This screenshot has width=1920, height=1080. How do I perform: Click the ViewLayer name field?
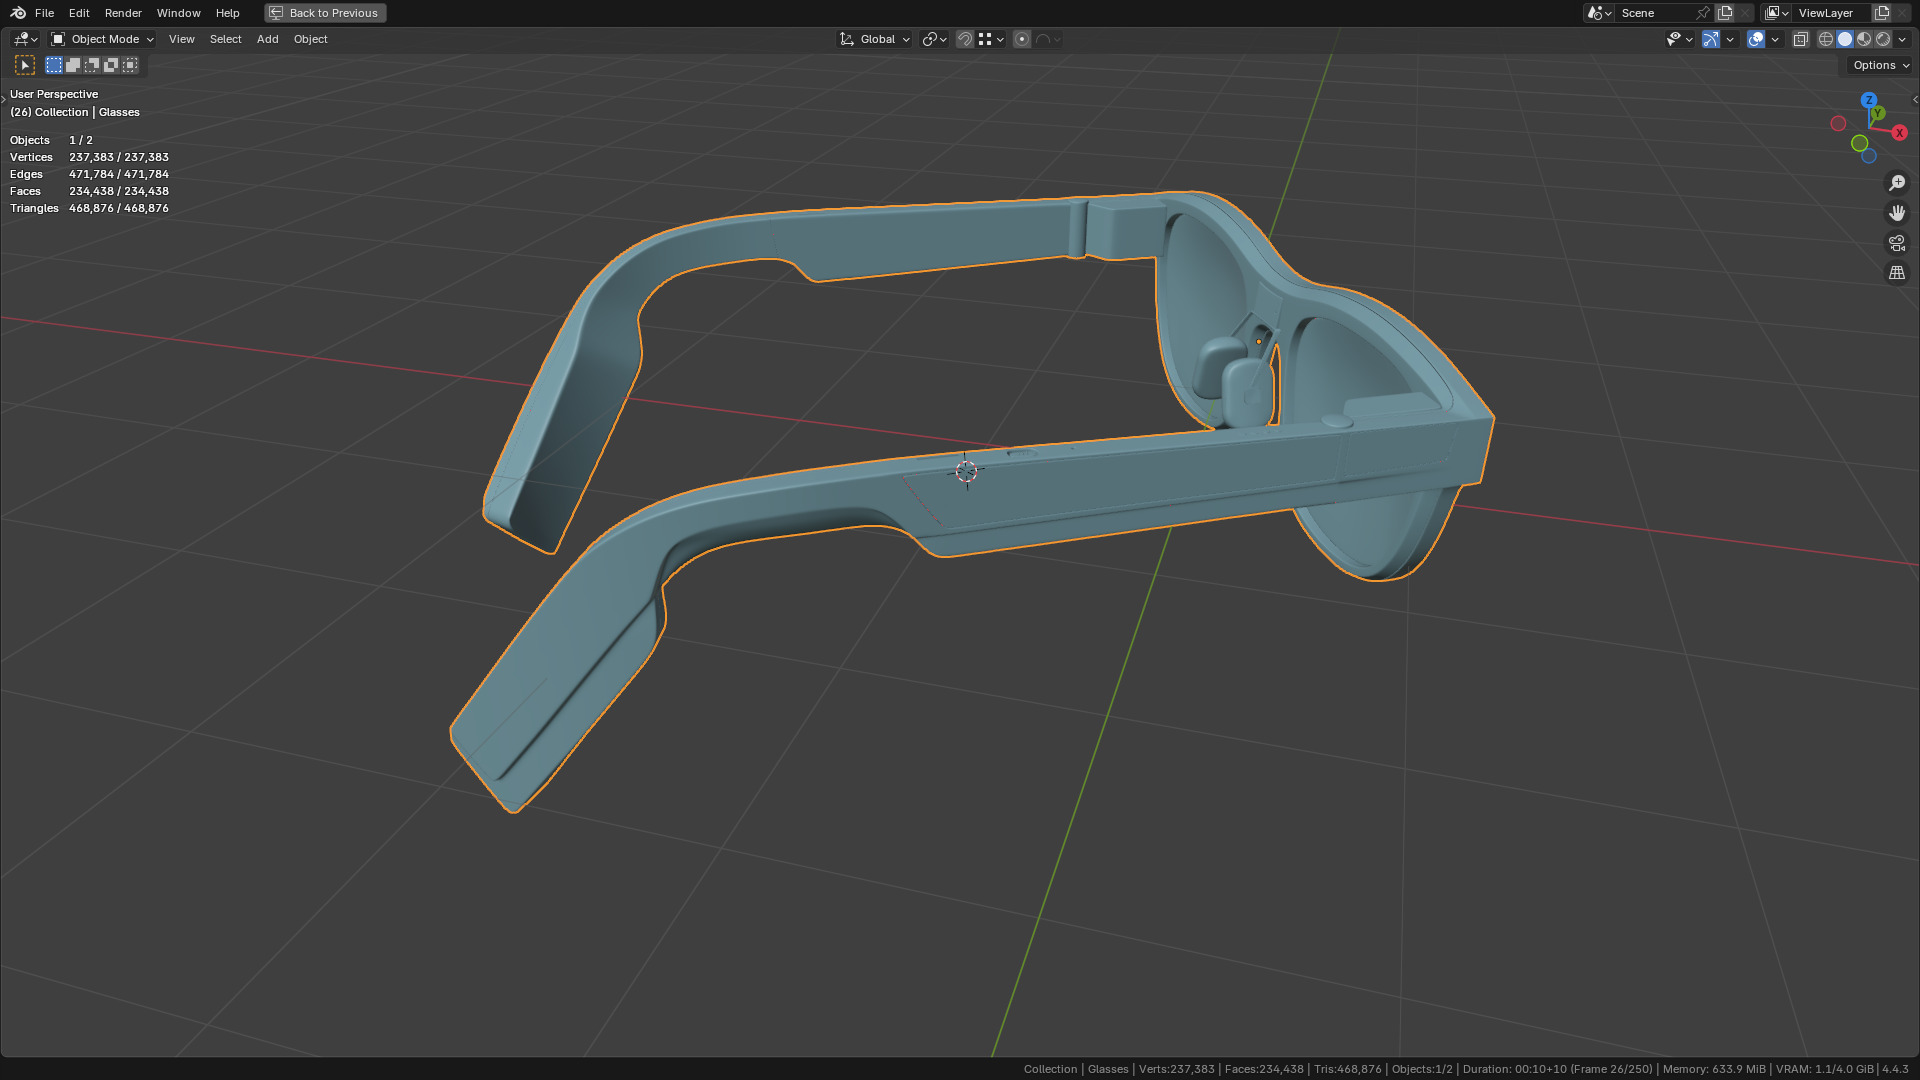coord(1826,13)
